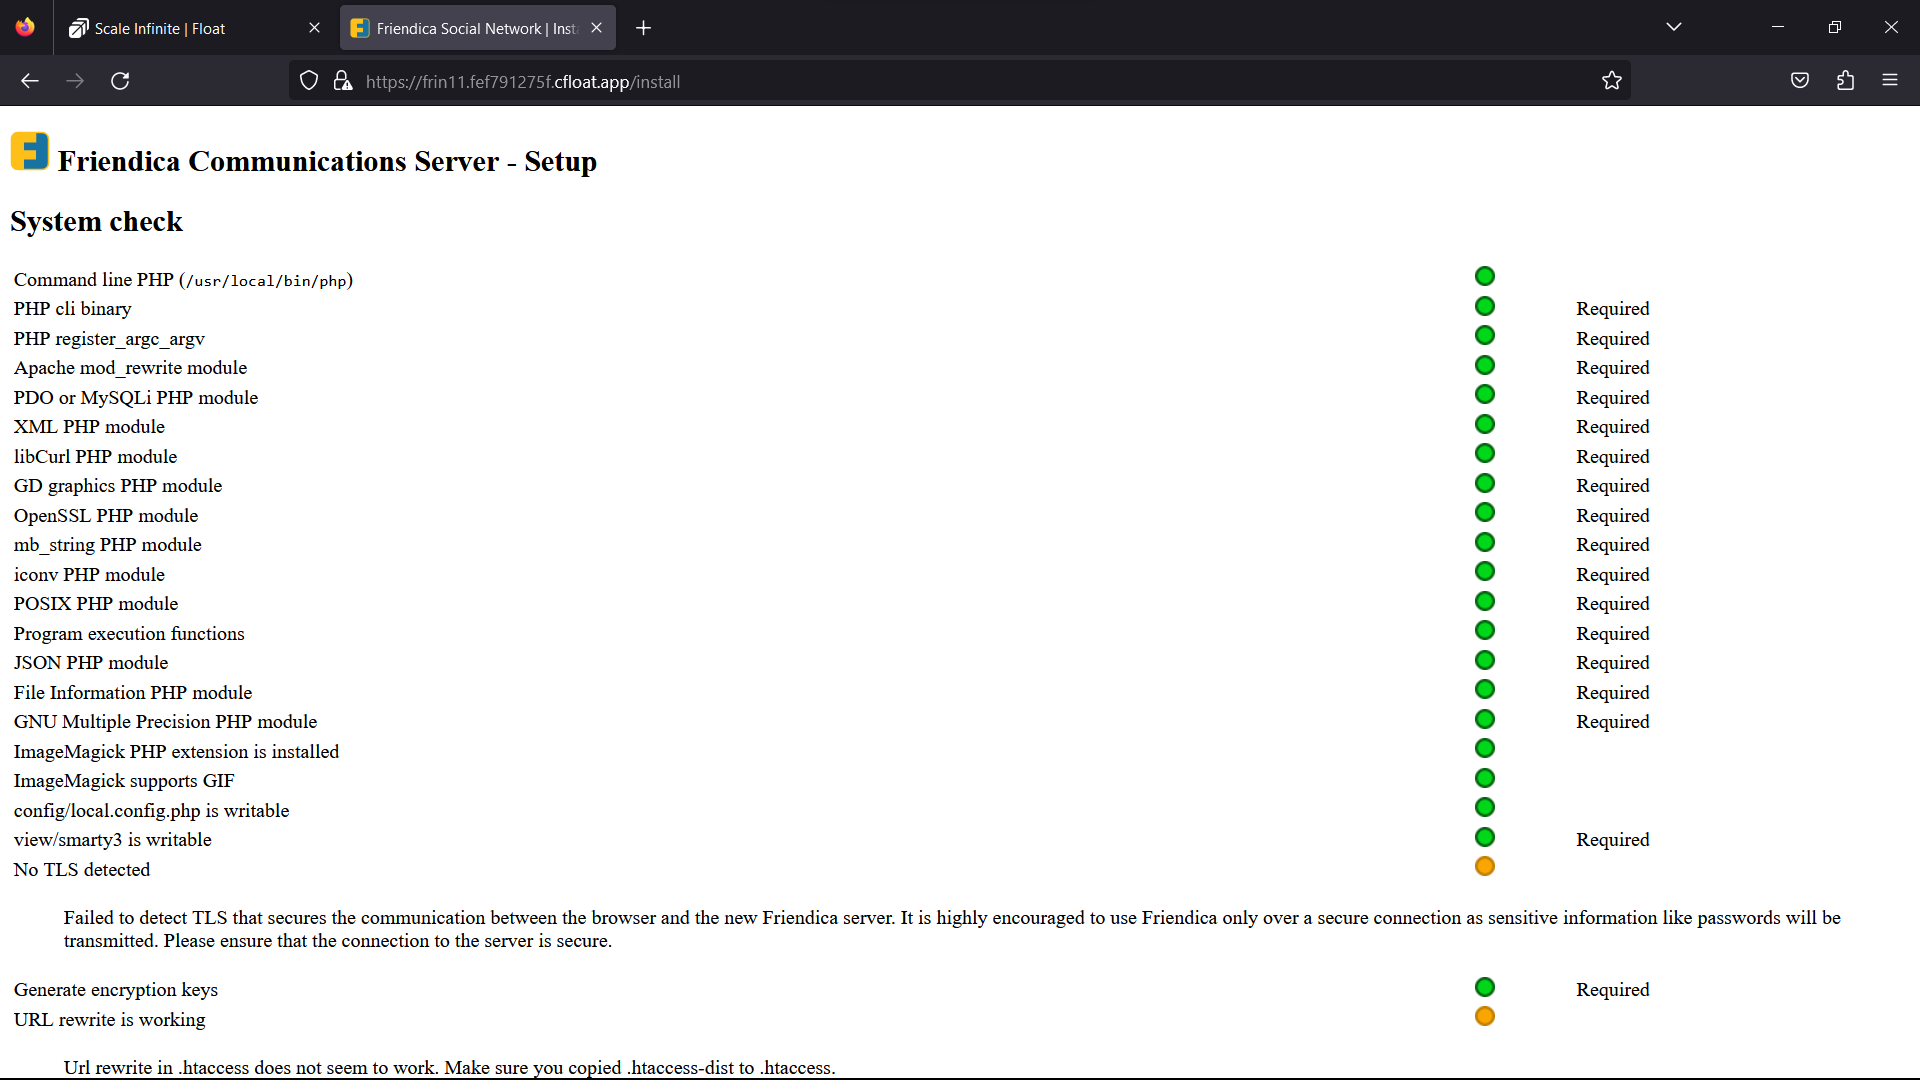Click green status for libCurl PHP module
Screen dimensions: 1920x1080
tap(1485, 453)
